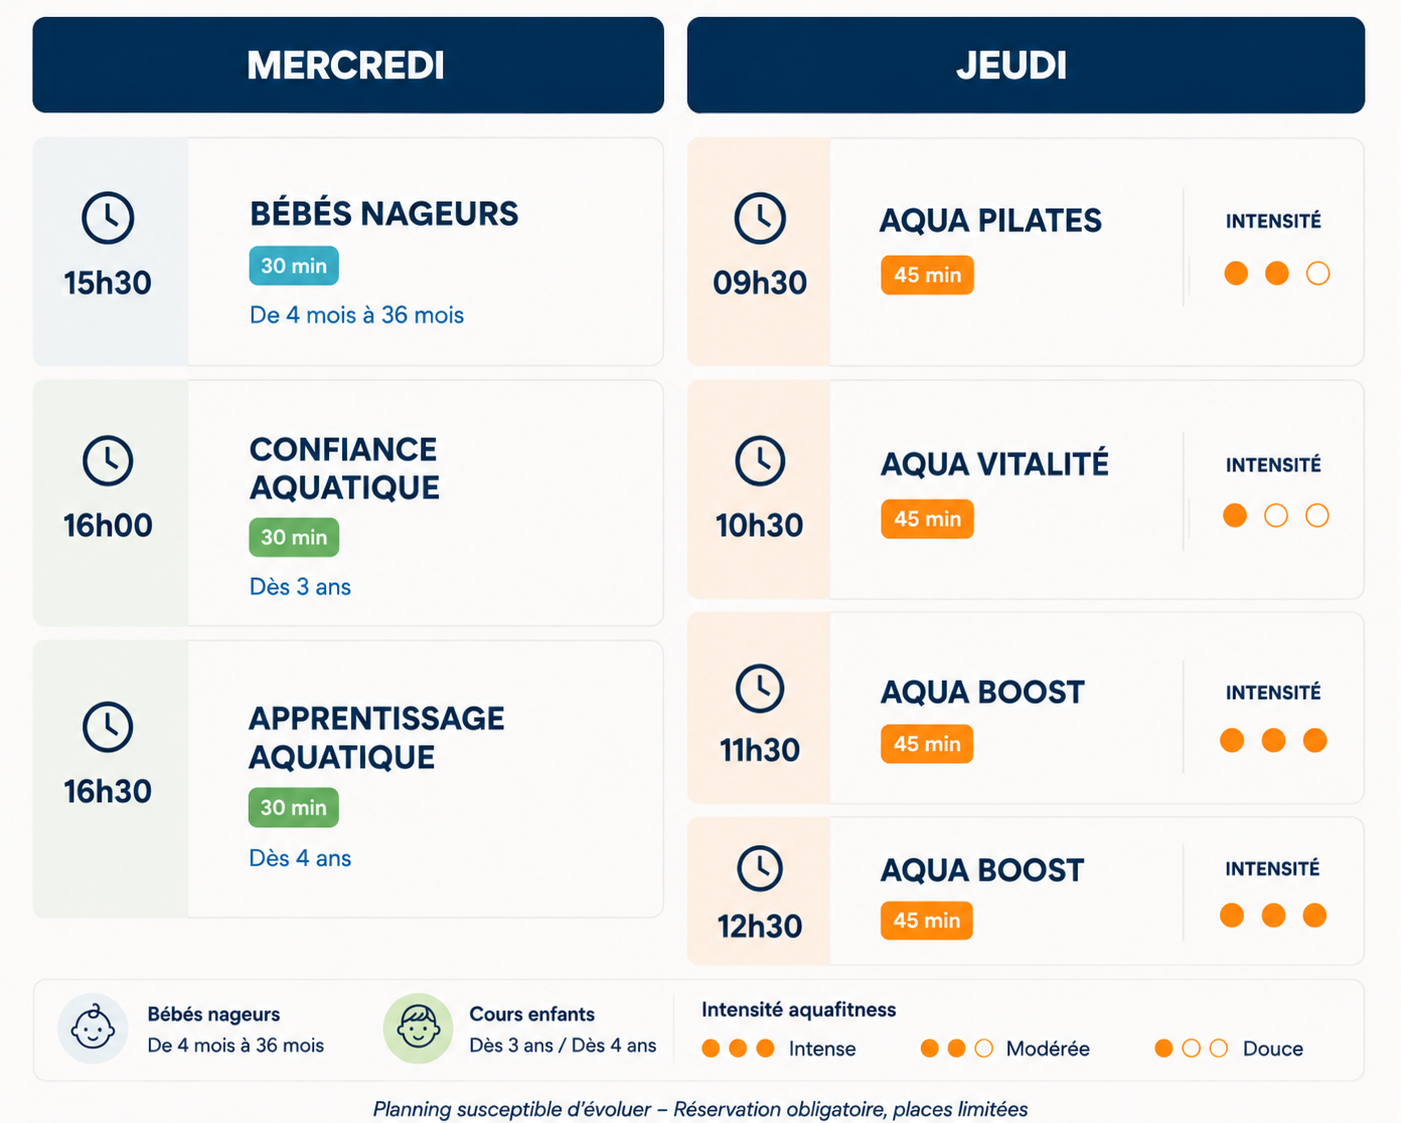Click the filled first intensity dot for Aqua Vitalité

[1235, 515]
